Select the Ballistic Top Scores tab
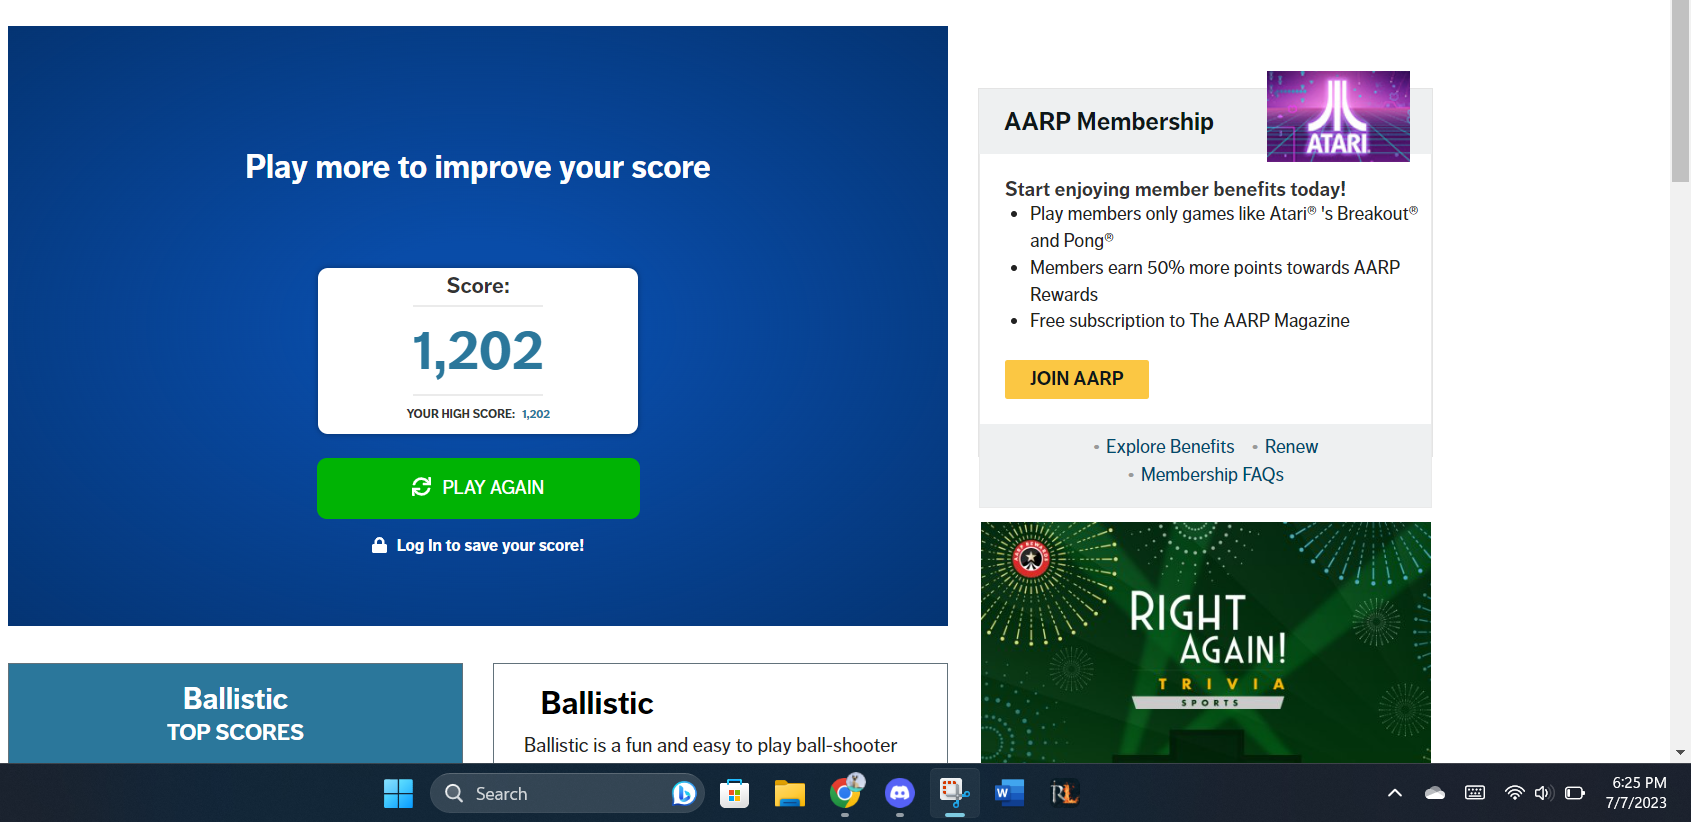 click(235, 713)
